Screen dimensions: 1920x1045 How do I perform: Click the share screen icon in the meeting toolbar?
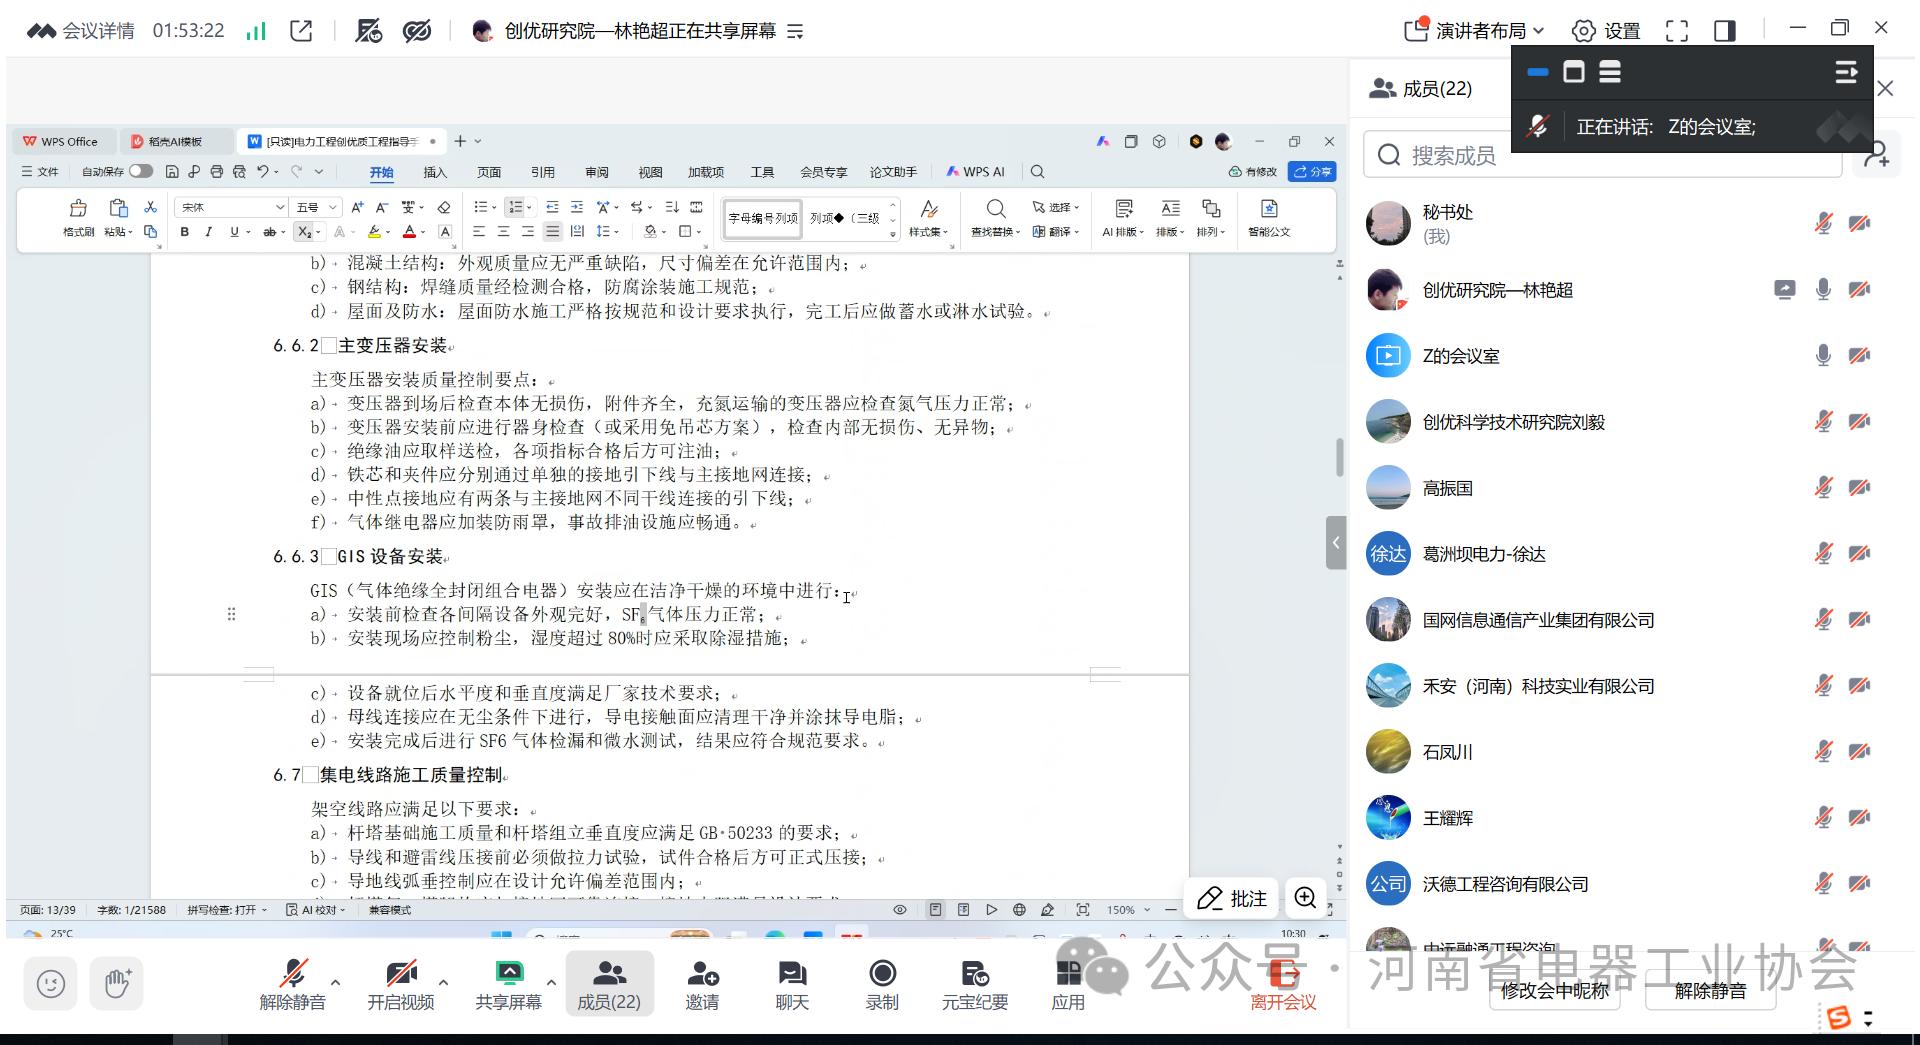[509, 984]
